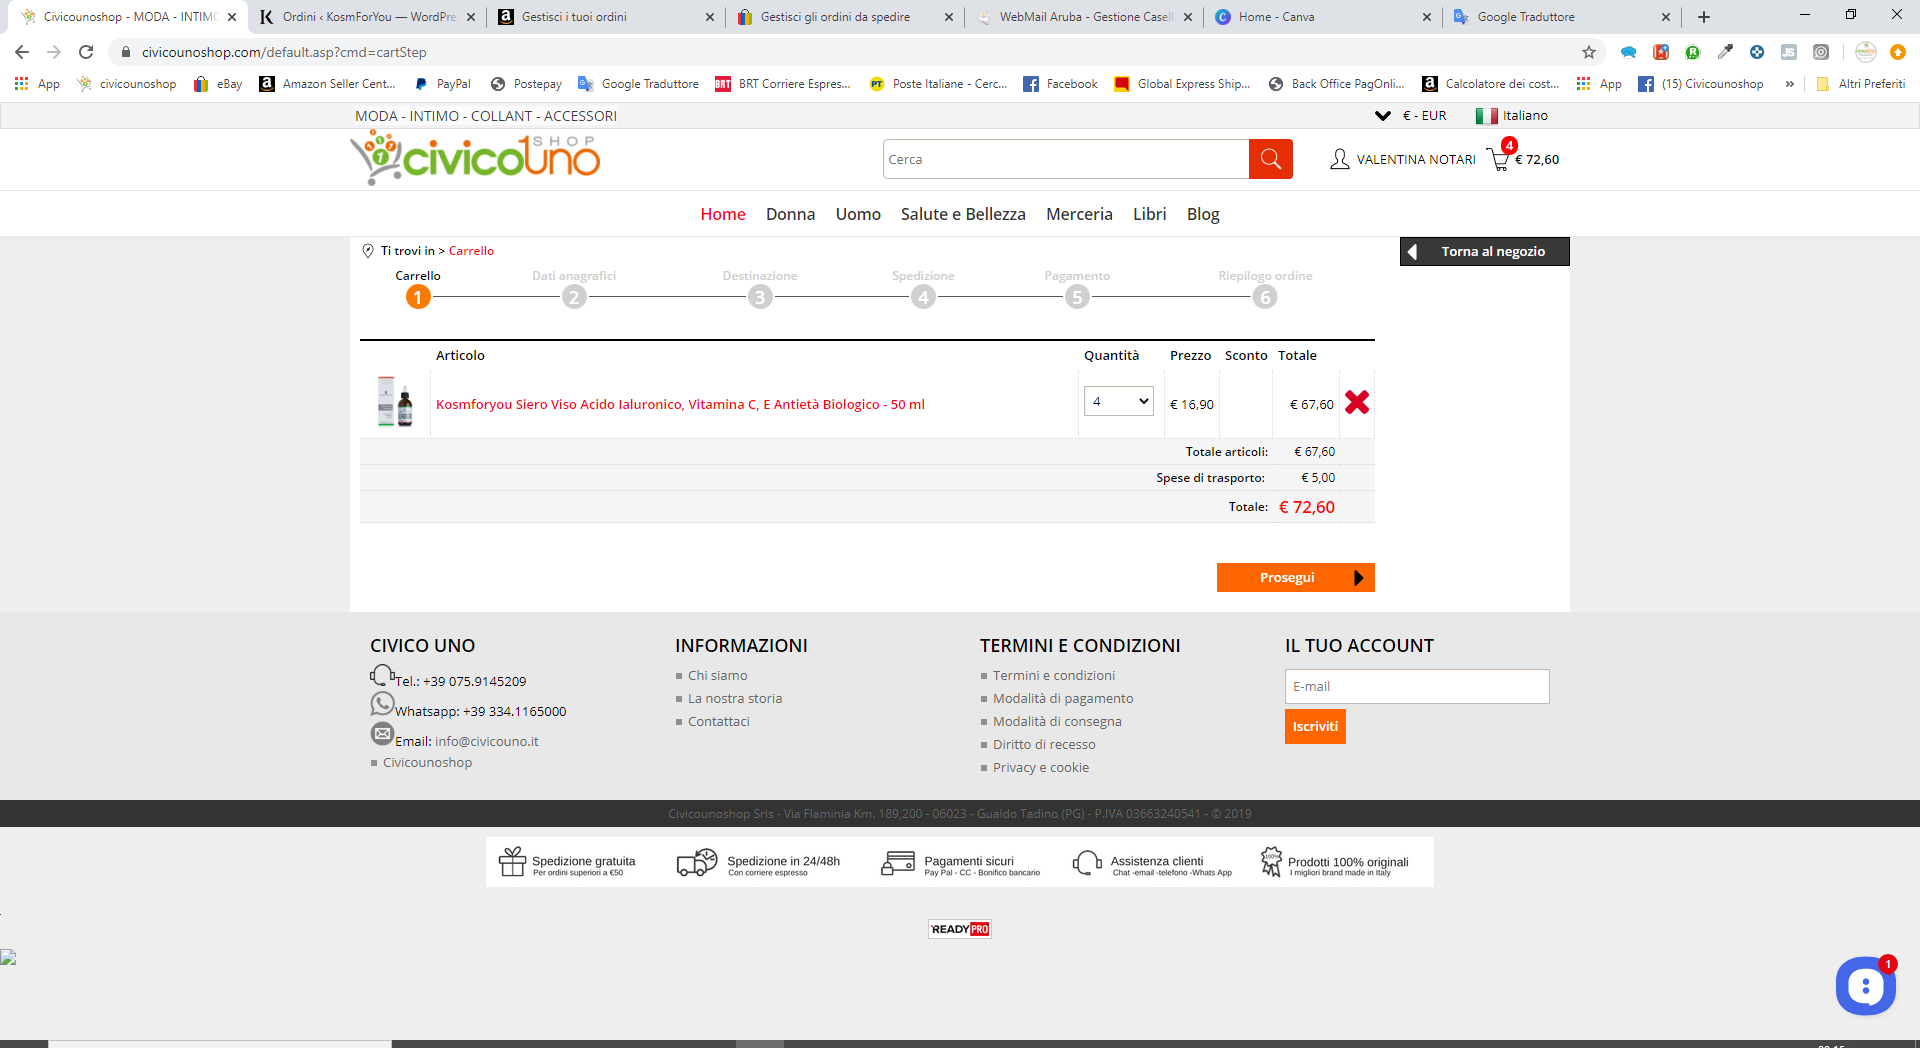This screenshot has width=1920, height=1048.
Task: Click the browser back arrow
Action: pyautogui.click(x=22, y=52)
